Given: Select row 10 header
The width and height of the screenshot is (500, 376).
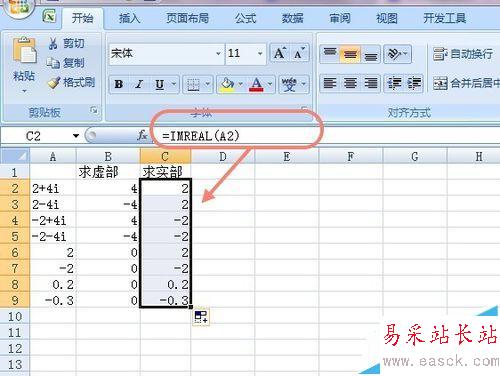Looking at the screenshot, I should pos(15,316).
